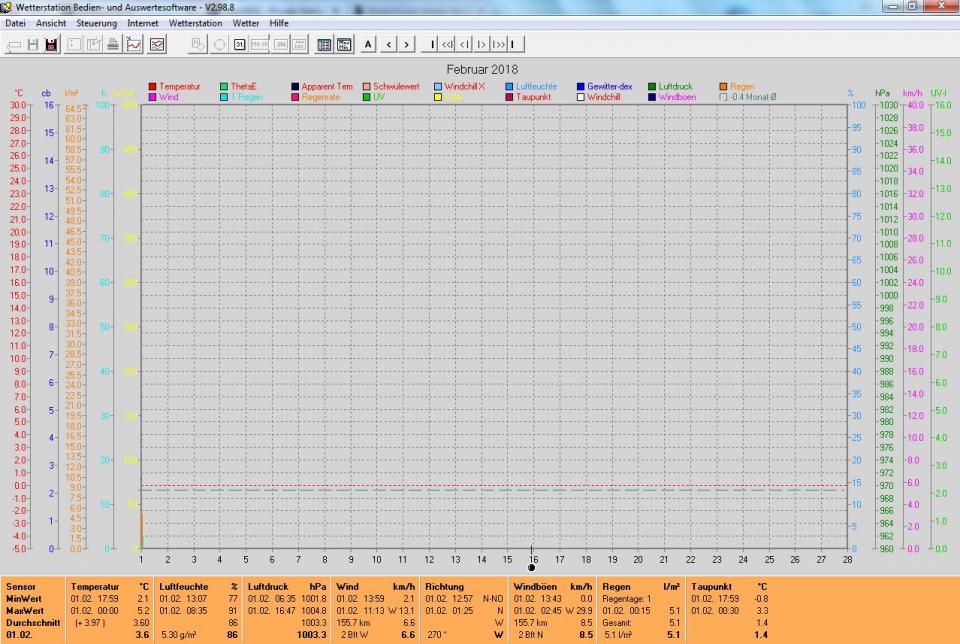Go to next period with right arrow
The image size is (960, 644).
[x=406, y=44]
